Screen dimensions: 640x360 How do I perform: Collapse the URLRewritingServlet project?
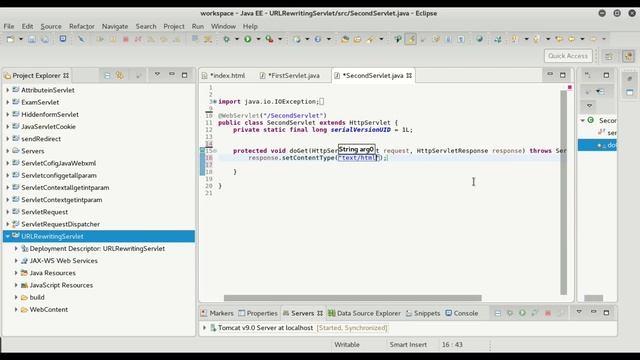(x=7, y=236)
